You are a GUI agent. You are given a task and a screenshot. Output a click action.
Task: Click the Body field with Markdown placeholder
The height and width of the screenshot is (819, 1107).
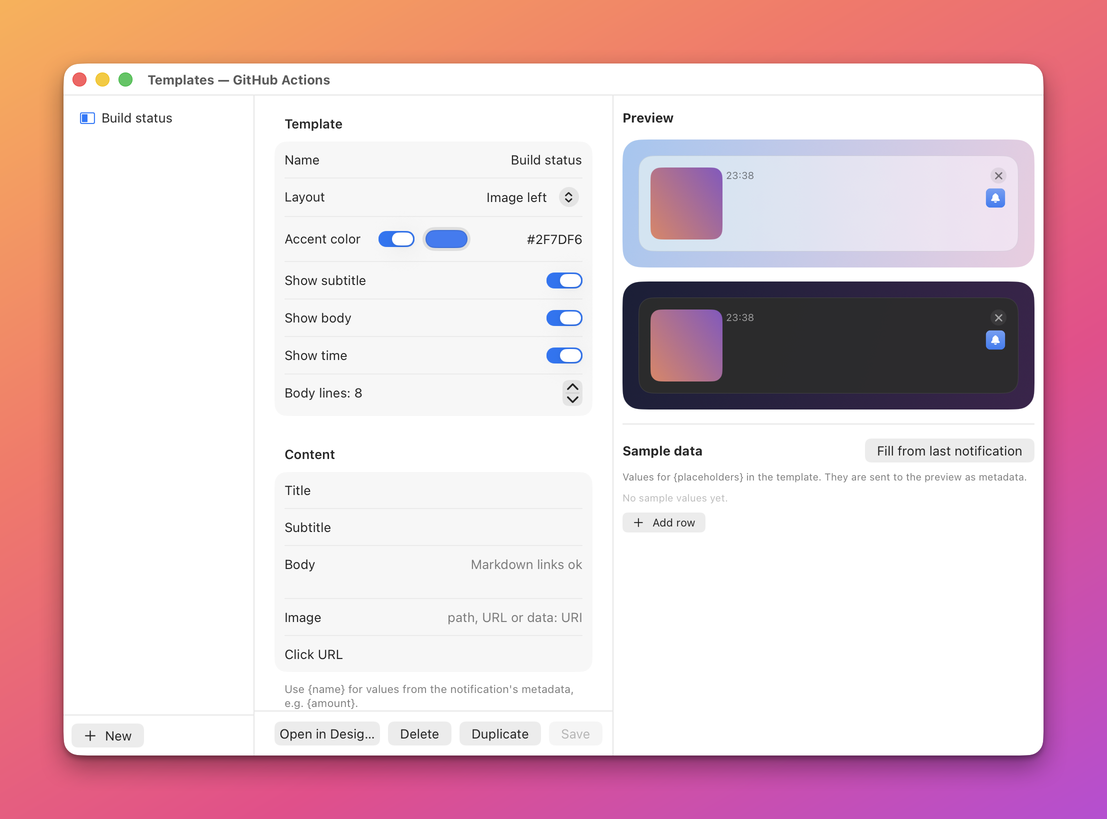click(x=433, y=572)
